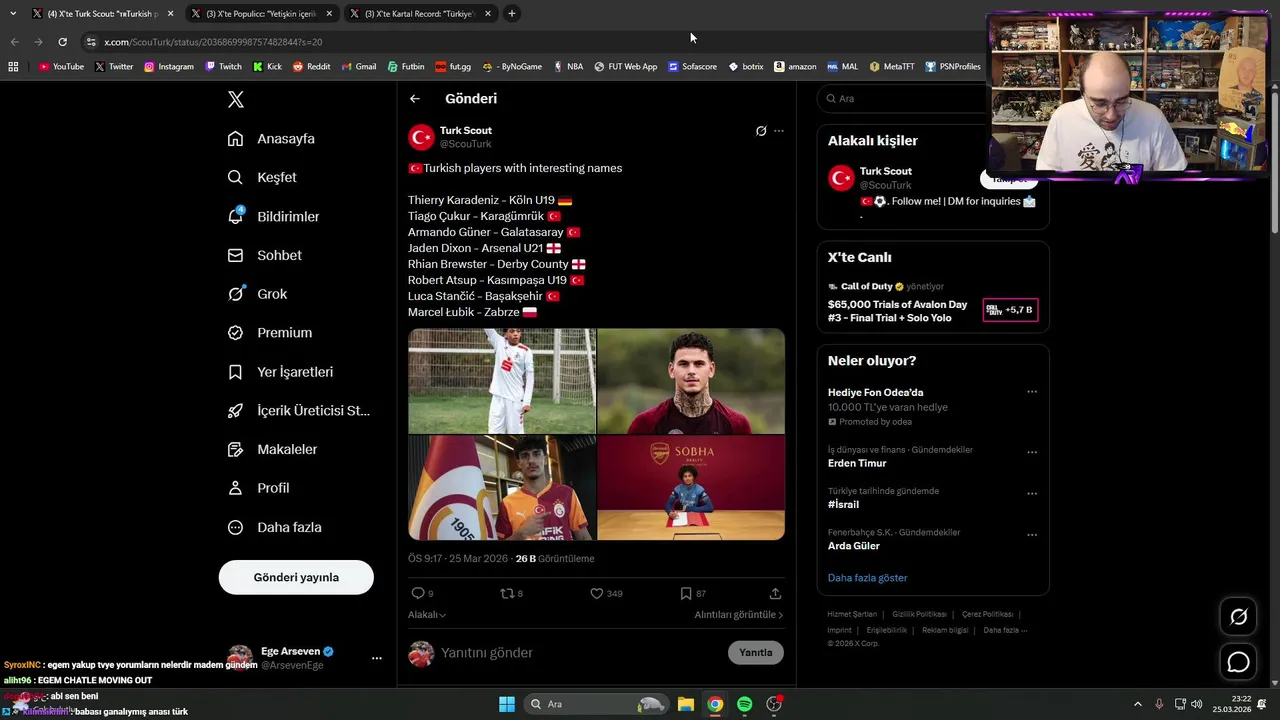
Task: Click the Windows taskbar Ara search box
Action: 595,704
